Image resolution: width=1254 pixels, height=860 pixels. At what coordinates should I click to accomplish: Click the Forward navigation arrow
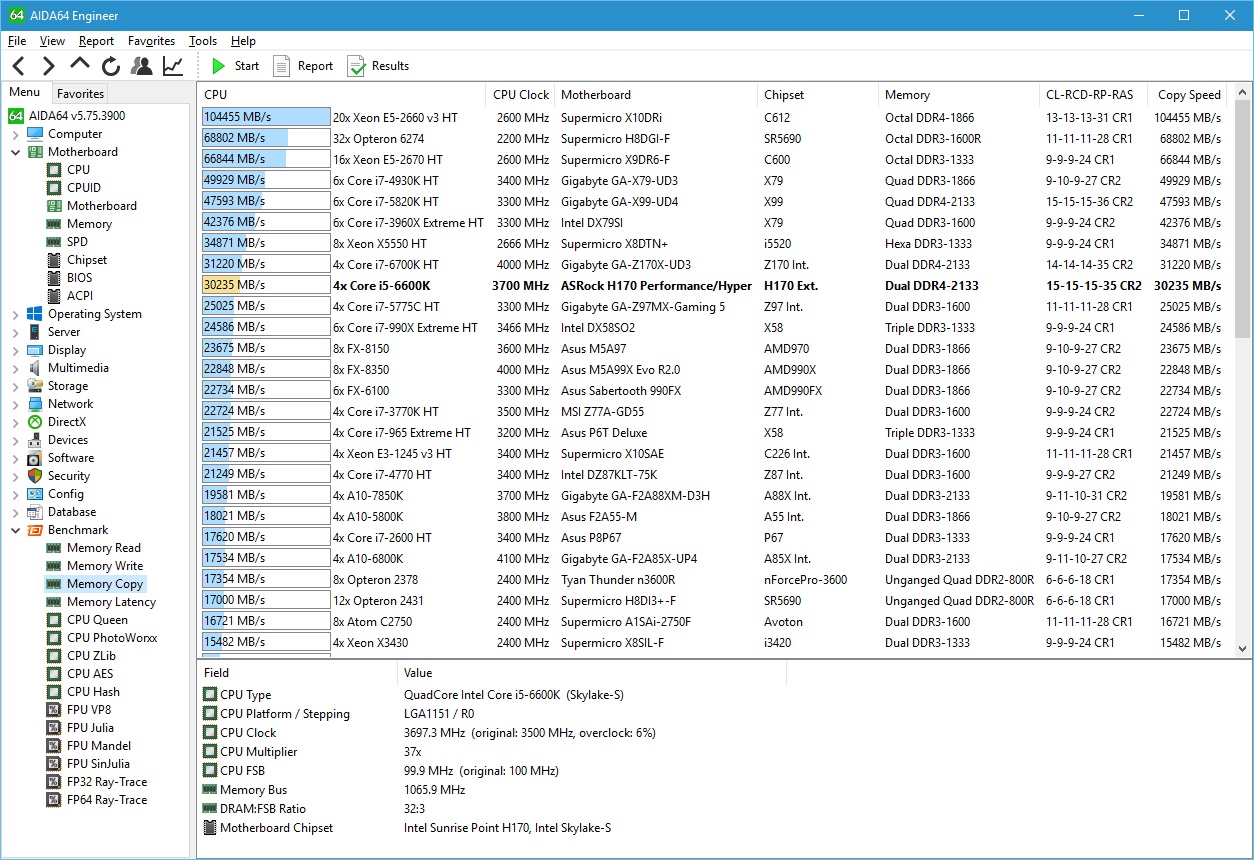tap(48, 66)
